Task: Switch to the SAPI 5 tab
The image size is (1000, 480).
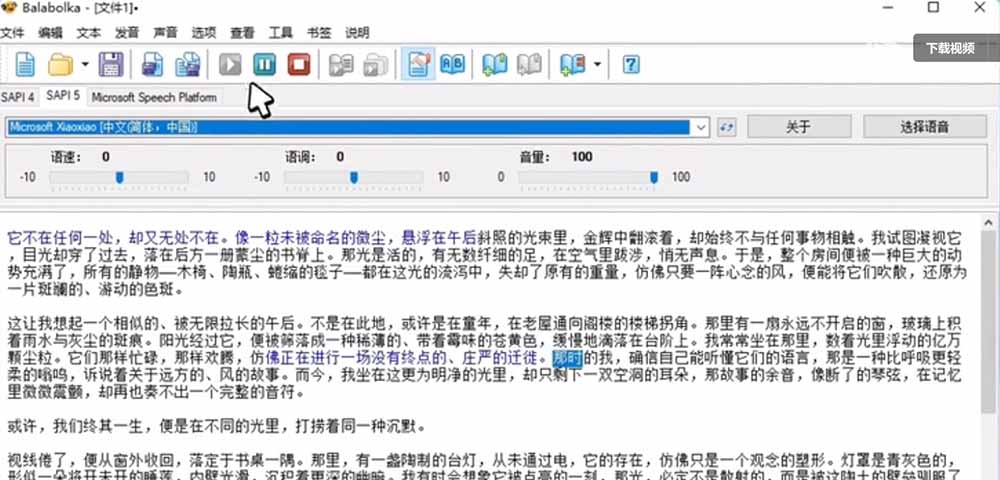Action: (63, 96)
